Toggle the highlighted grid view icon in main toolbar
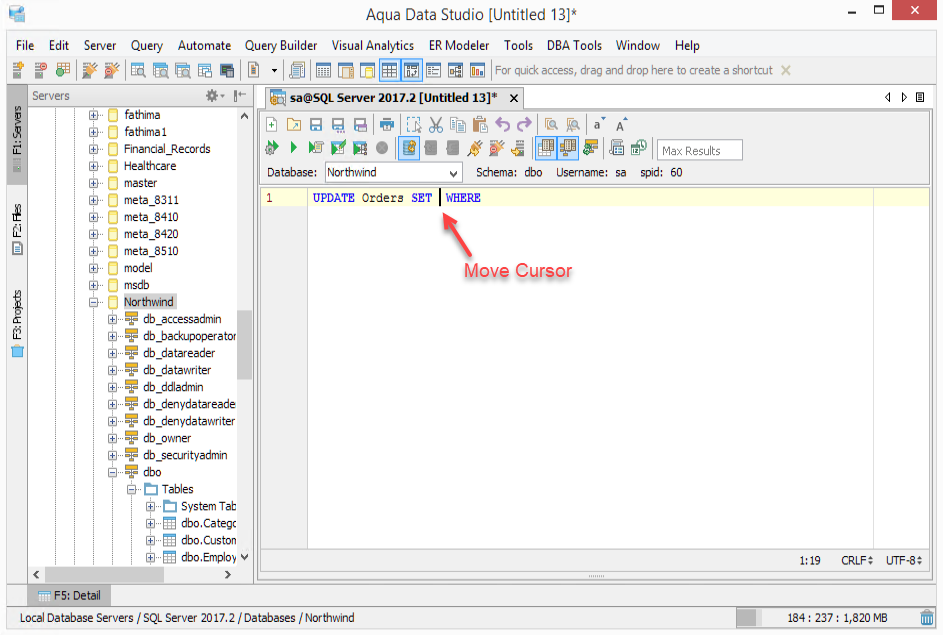 tap(390, 70)
